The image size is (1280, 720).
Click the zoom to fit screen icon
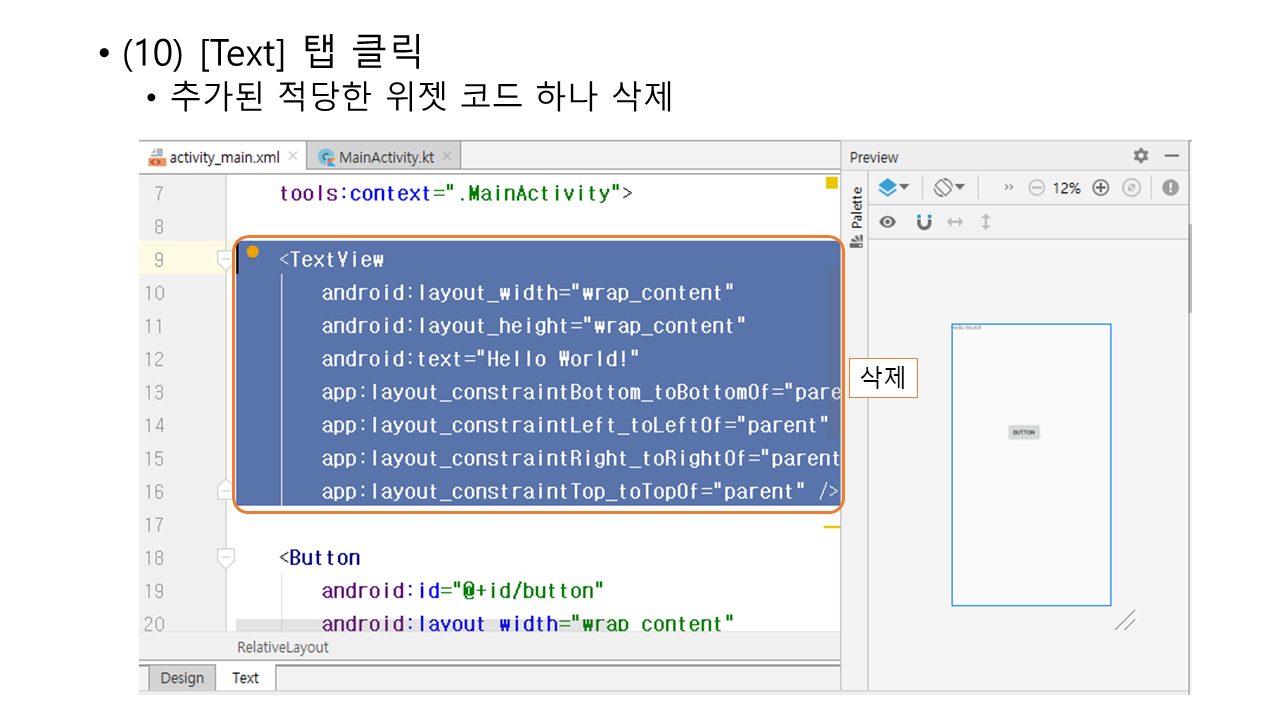coord(1132,188)
